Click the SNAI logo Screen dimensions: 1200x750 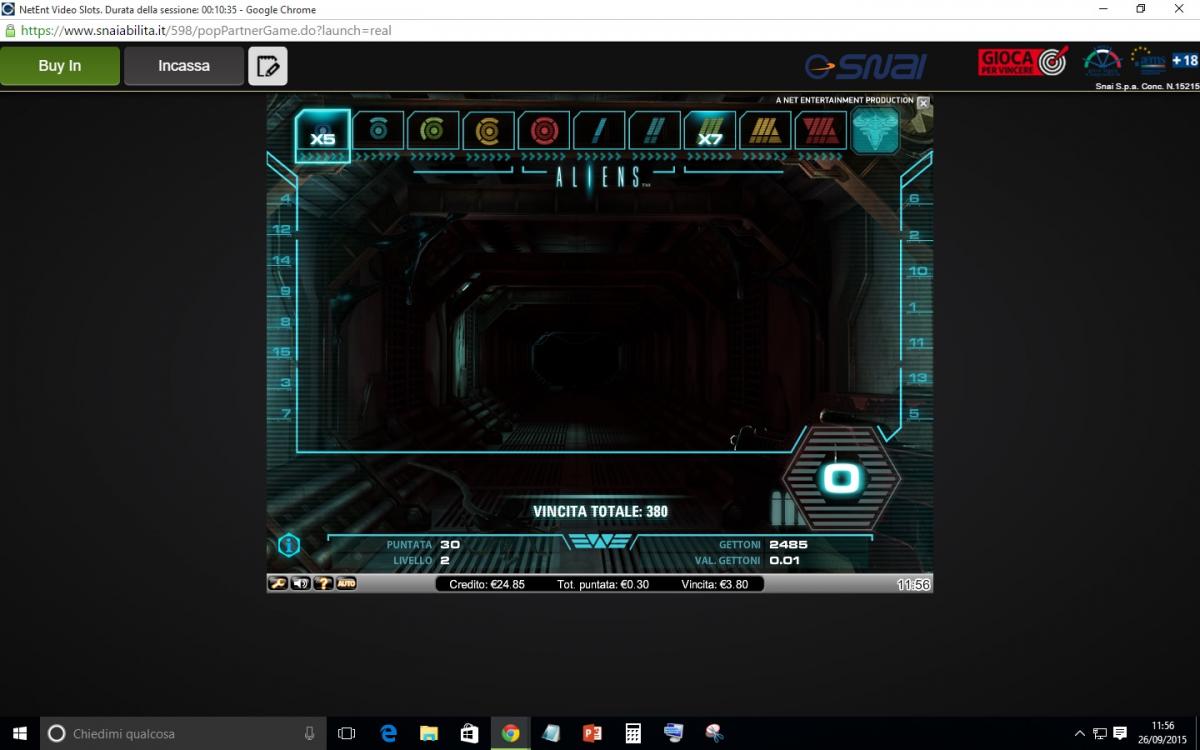tap(866, 66)
